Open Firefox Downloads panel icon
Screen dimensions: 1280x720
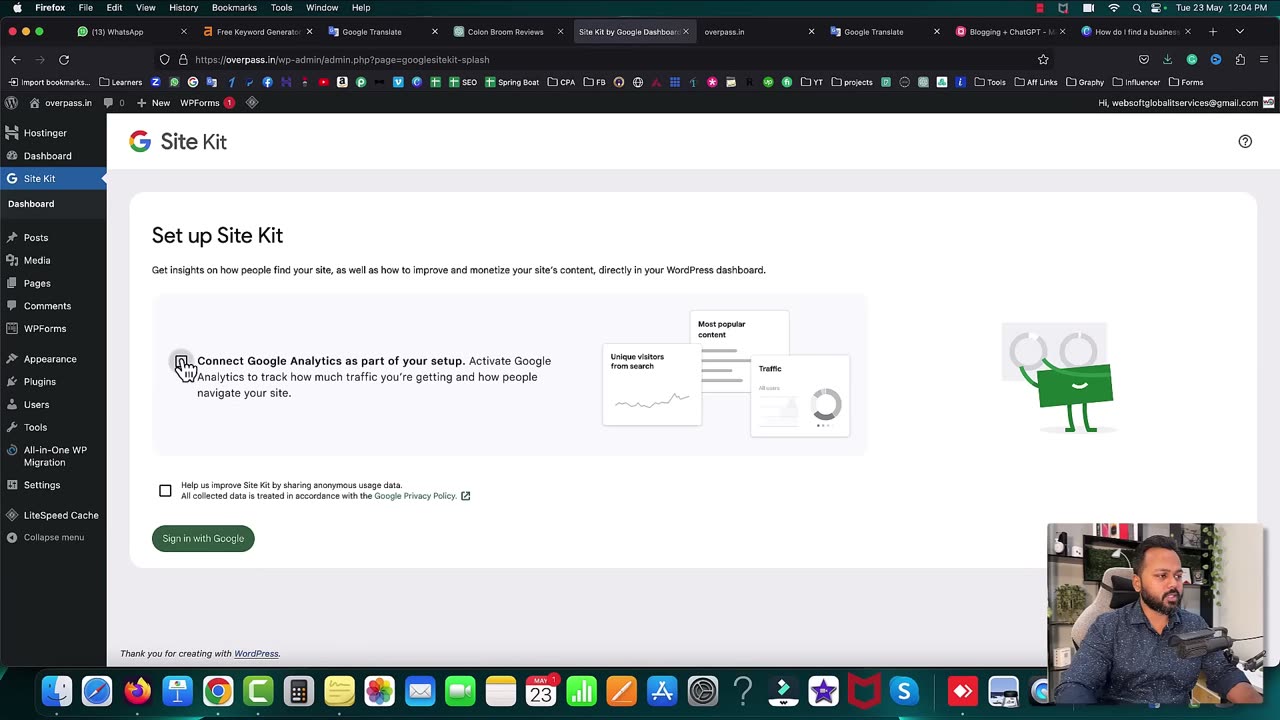click(x=1167, y=60)
